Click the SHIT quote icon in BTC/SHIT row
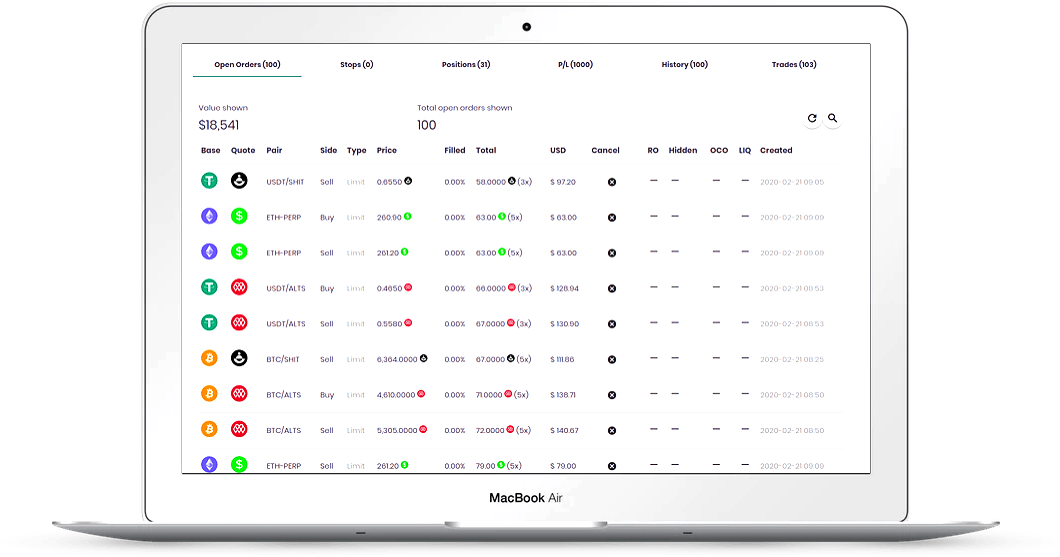This screenshot has height=557, width=1060. [239, 358]
